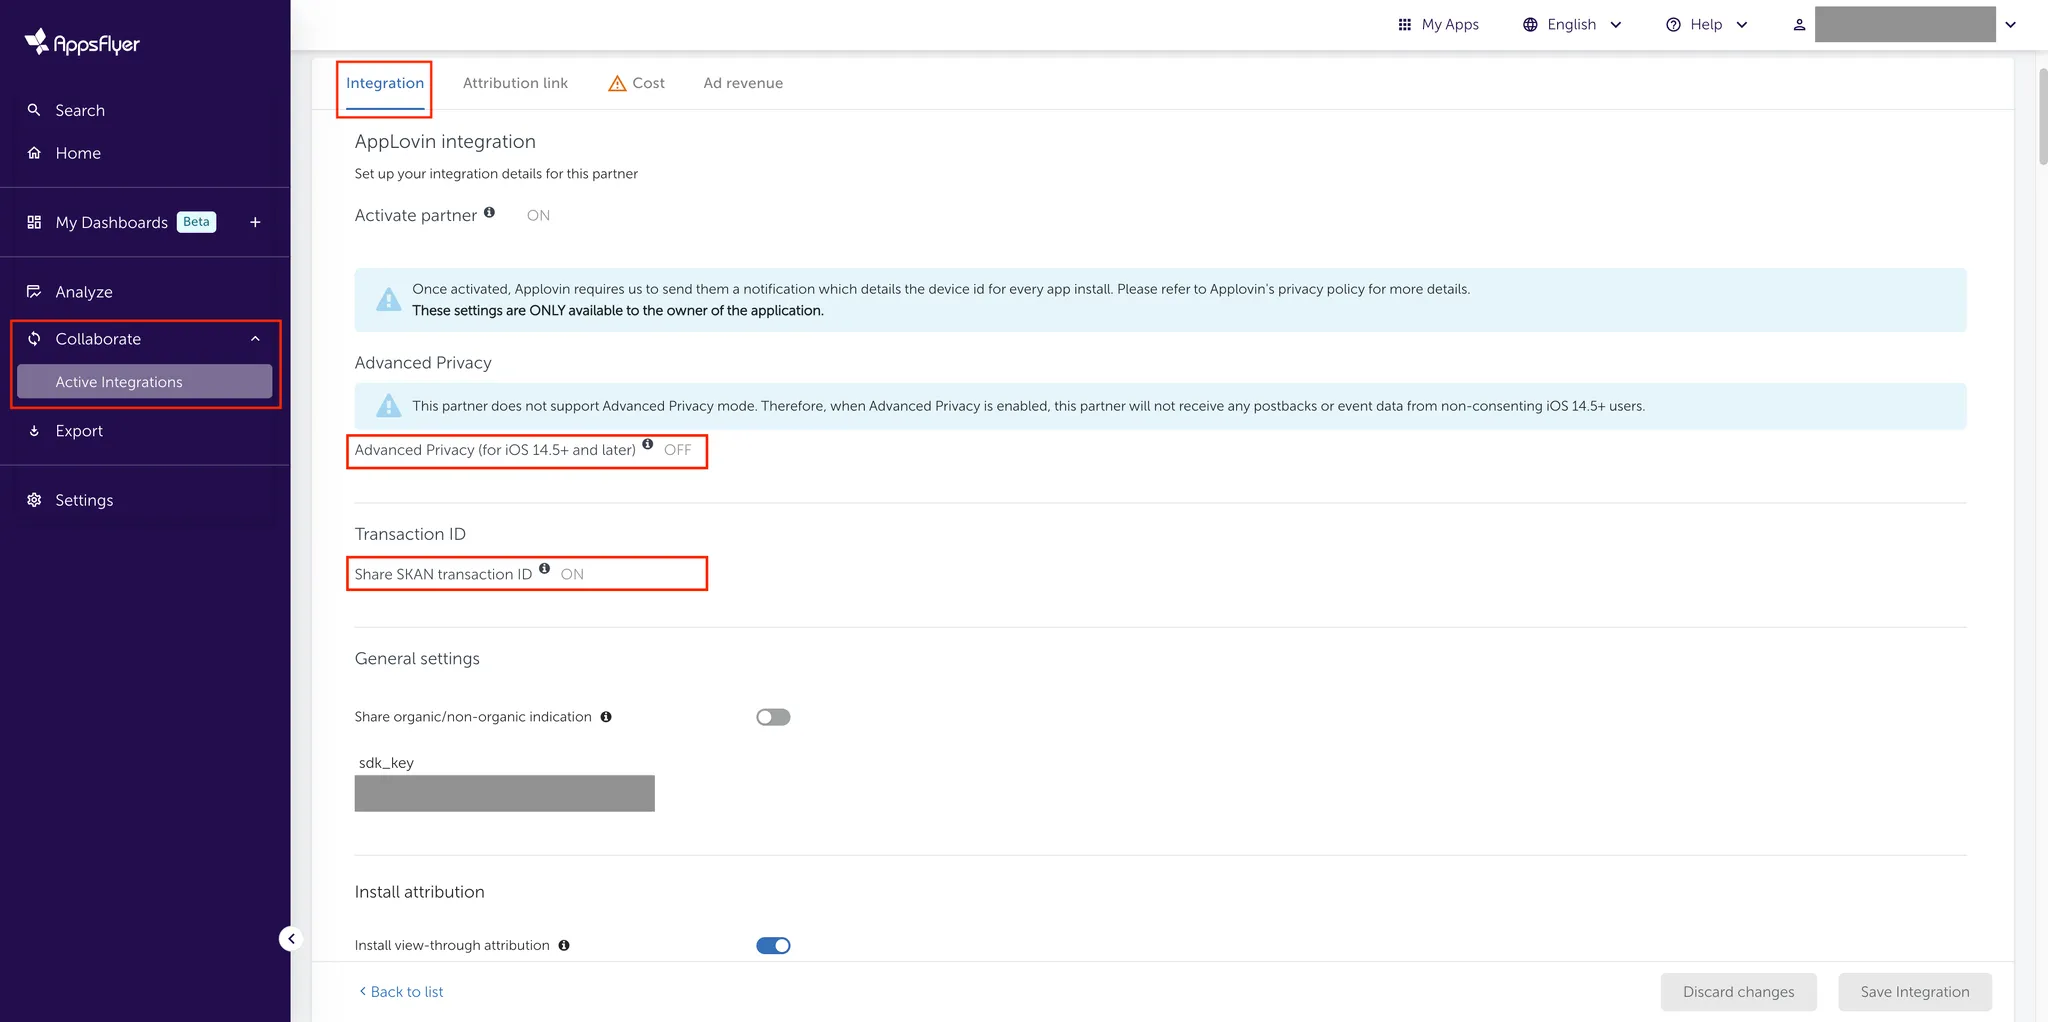Click the AppsFlyer logo
Screen dimensions: 2048x1022
tap(82, 42)
